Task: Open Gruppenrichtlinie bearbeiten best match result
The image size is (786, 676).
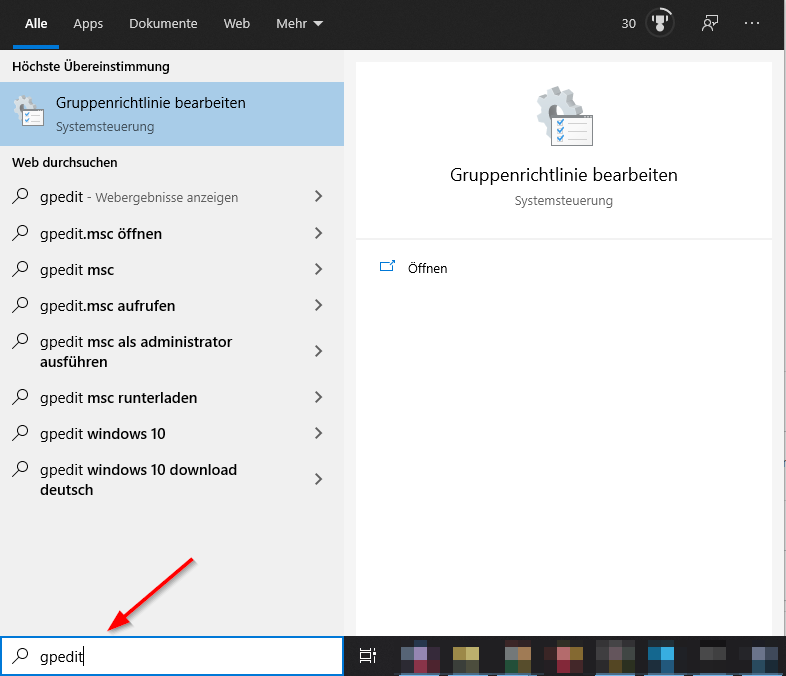Action: click(x=172, y=114)
